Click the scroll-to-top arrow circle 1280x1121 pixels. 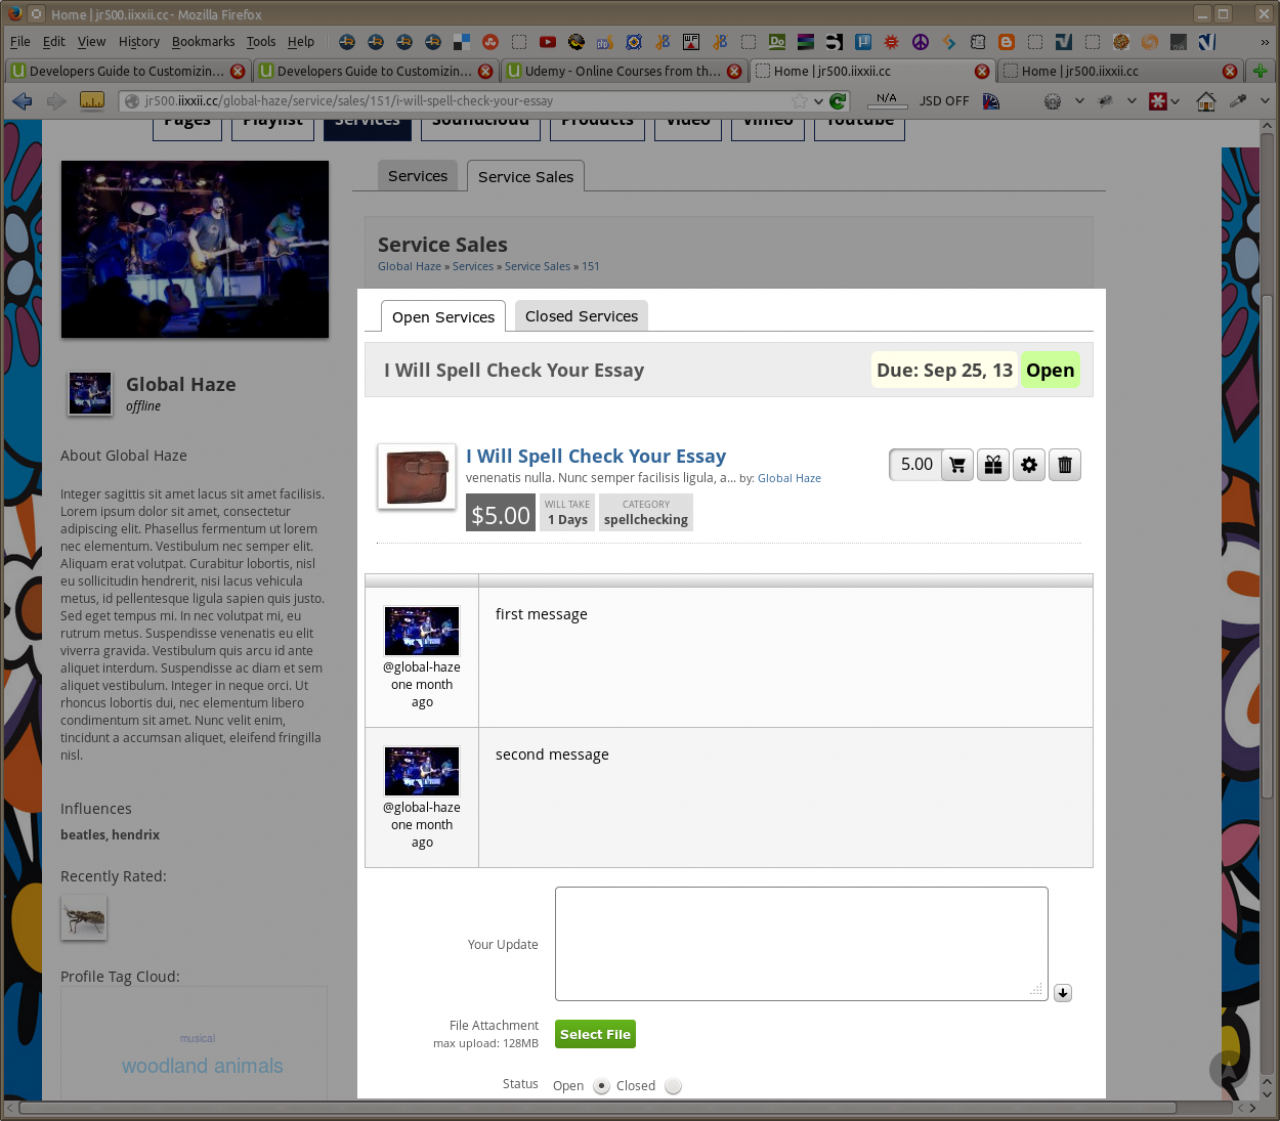point(1228,1069)
